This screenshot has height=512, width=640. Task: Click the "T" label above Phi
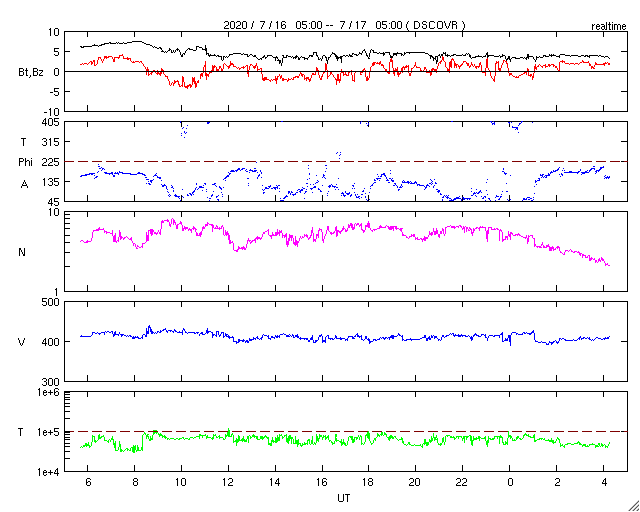click(x=23, y=142)
